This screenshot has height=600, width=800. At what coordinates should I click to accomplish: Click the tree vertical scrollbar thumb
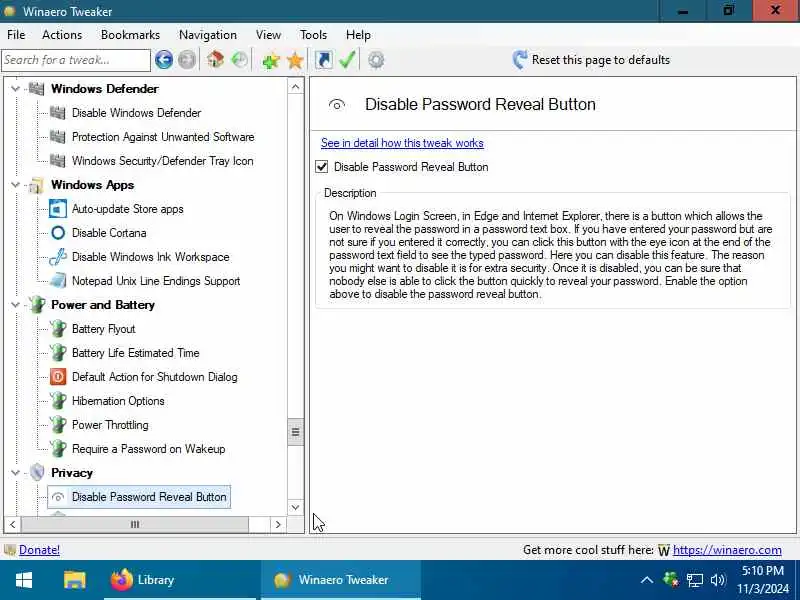tap(295, 432)
